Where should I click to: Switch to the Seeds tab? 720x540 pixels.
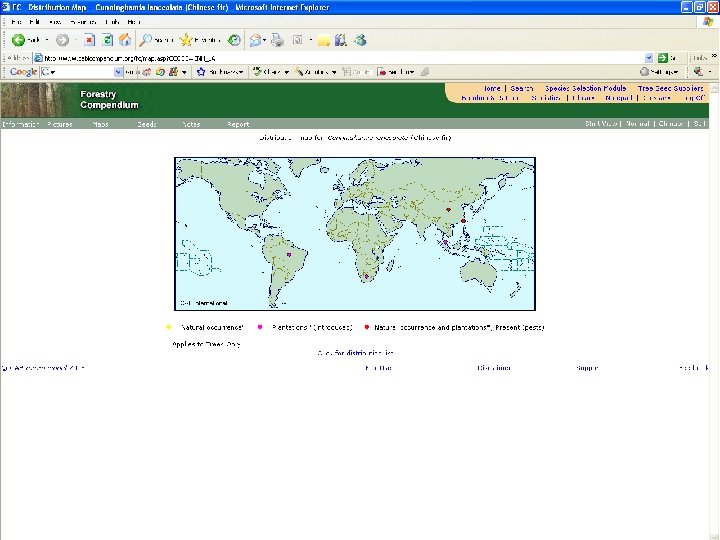(147, 124)
